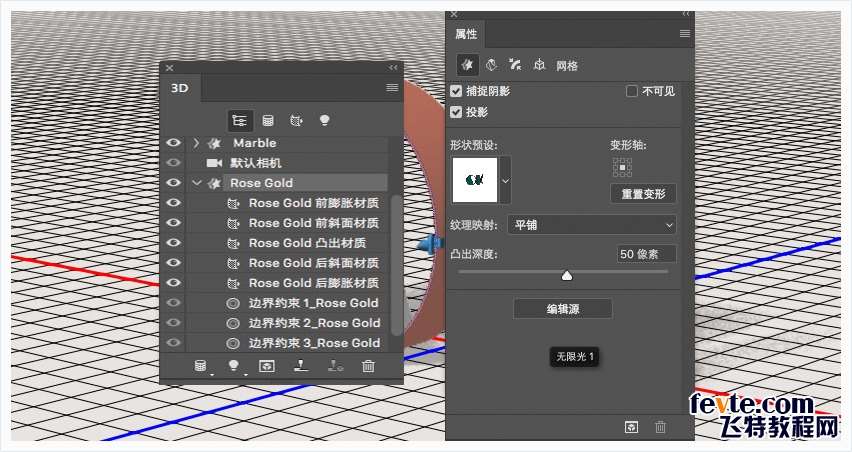Close the 属性 panel
The image size is (852, 452).
[454, 15]
